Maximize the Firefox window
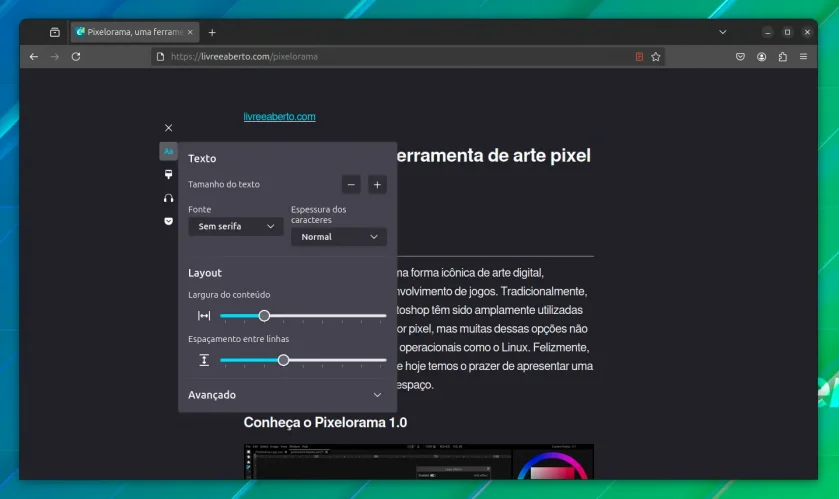Viewport: 840px width, 499px height. point(787,32)
